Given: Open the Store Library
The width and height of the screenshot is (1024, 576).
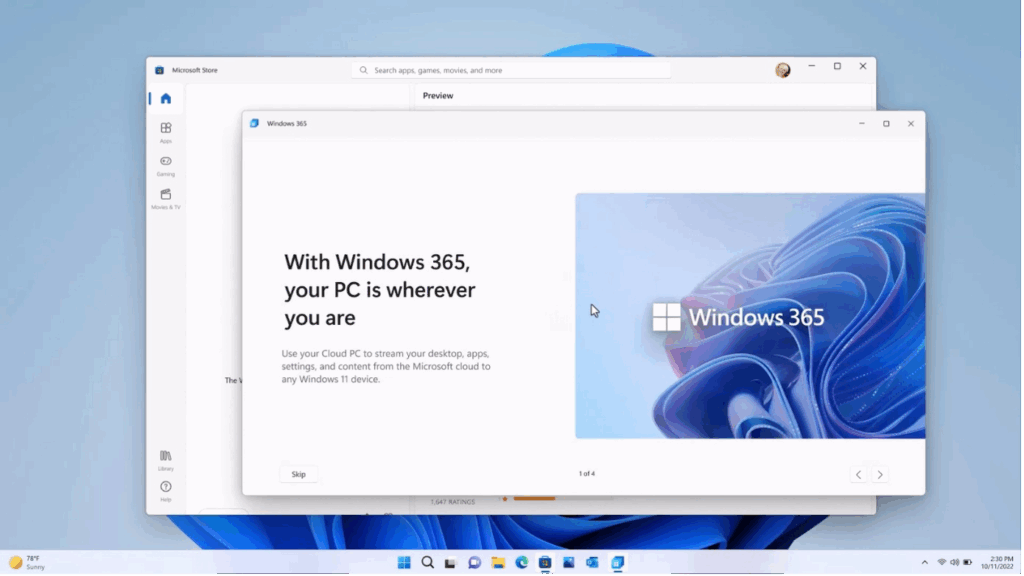Looking at the screenshot, I should pyautogui.click(x=165, y=459).
